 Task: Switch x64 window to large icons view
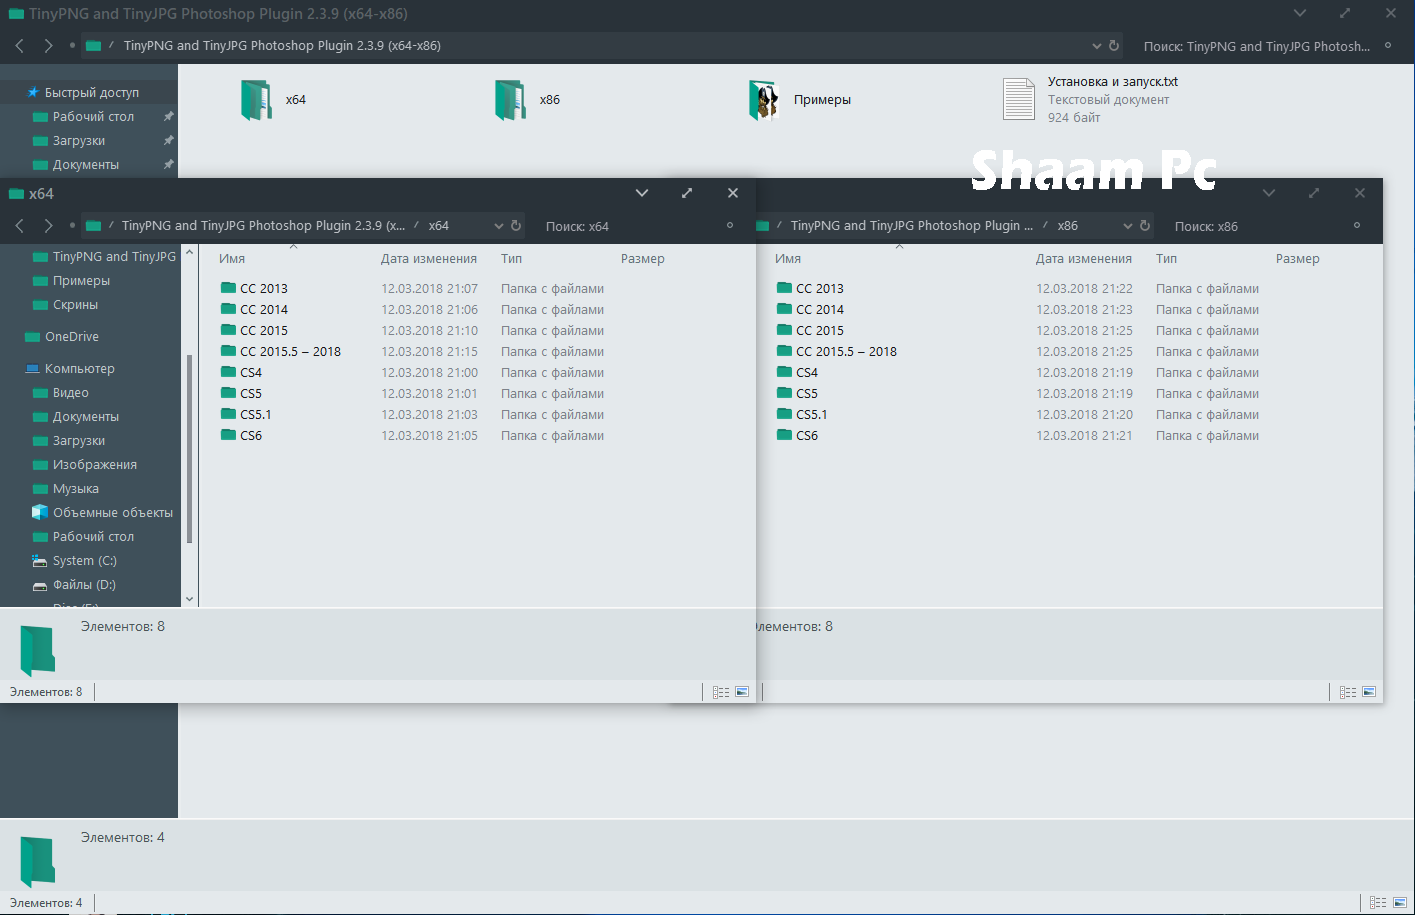pyautogui.click(x=742, y=692)
